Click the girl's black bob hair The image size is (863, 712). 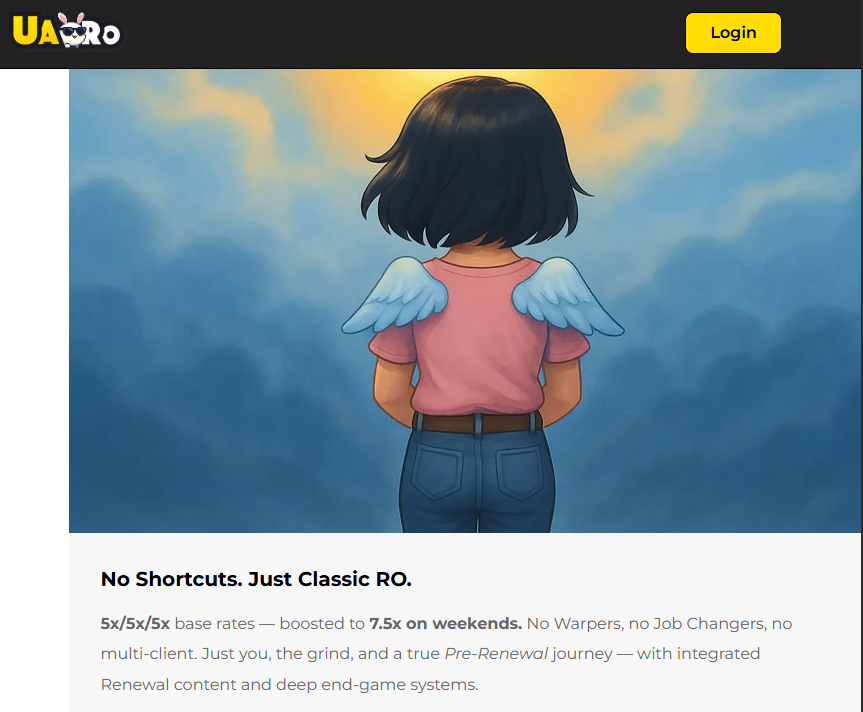tap(476, 162)
